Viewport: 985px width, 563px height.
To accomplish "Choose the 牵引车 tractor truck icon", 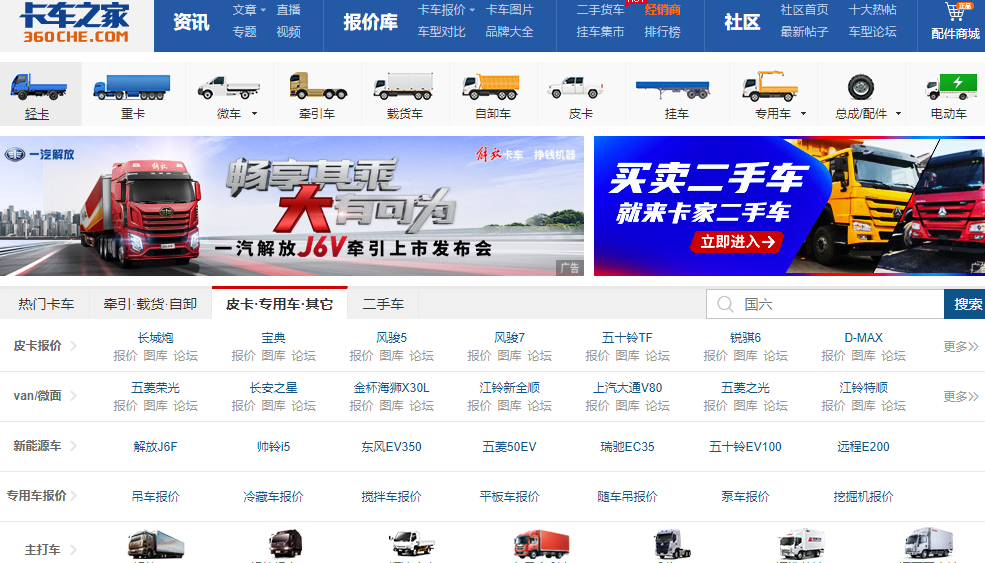I will pos(318,86).
